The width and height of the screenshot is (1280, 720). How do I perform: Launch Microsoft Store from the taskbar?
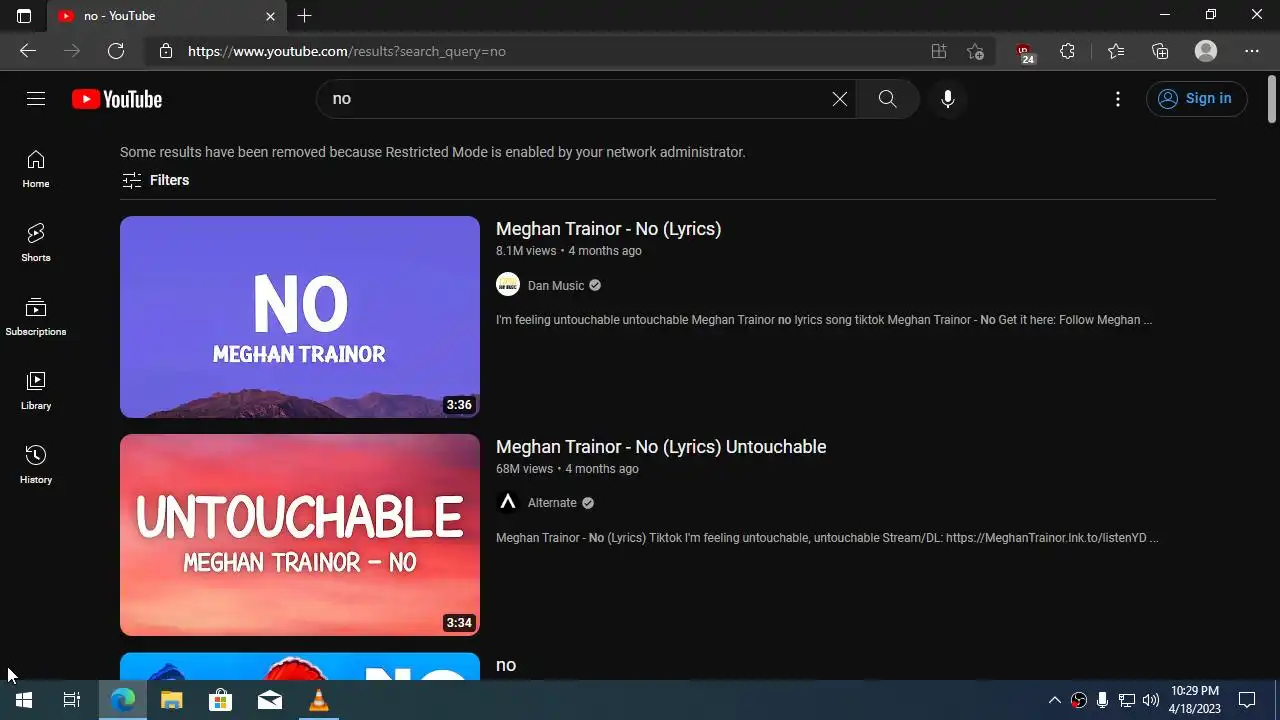pos(220,700)
